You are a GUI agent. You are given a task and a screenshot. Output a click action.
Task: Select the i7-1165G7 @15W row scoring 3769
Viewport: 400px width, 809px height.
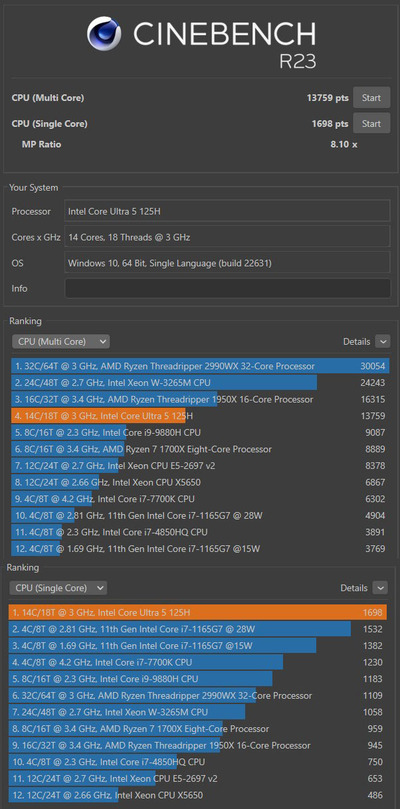point(200,548)
